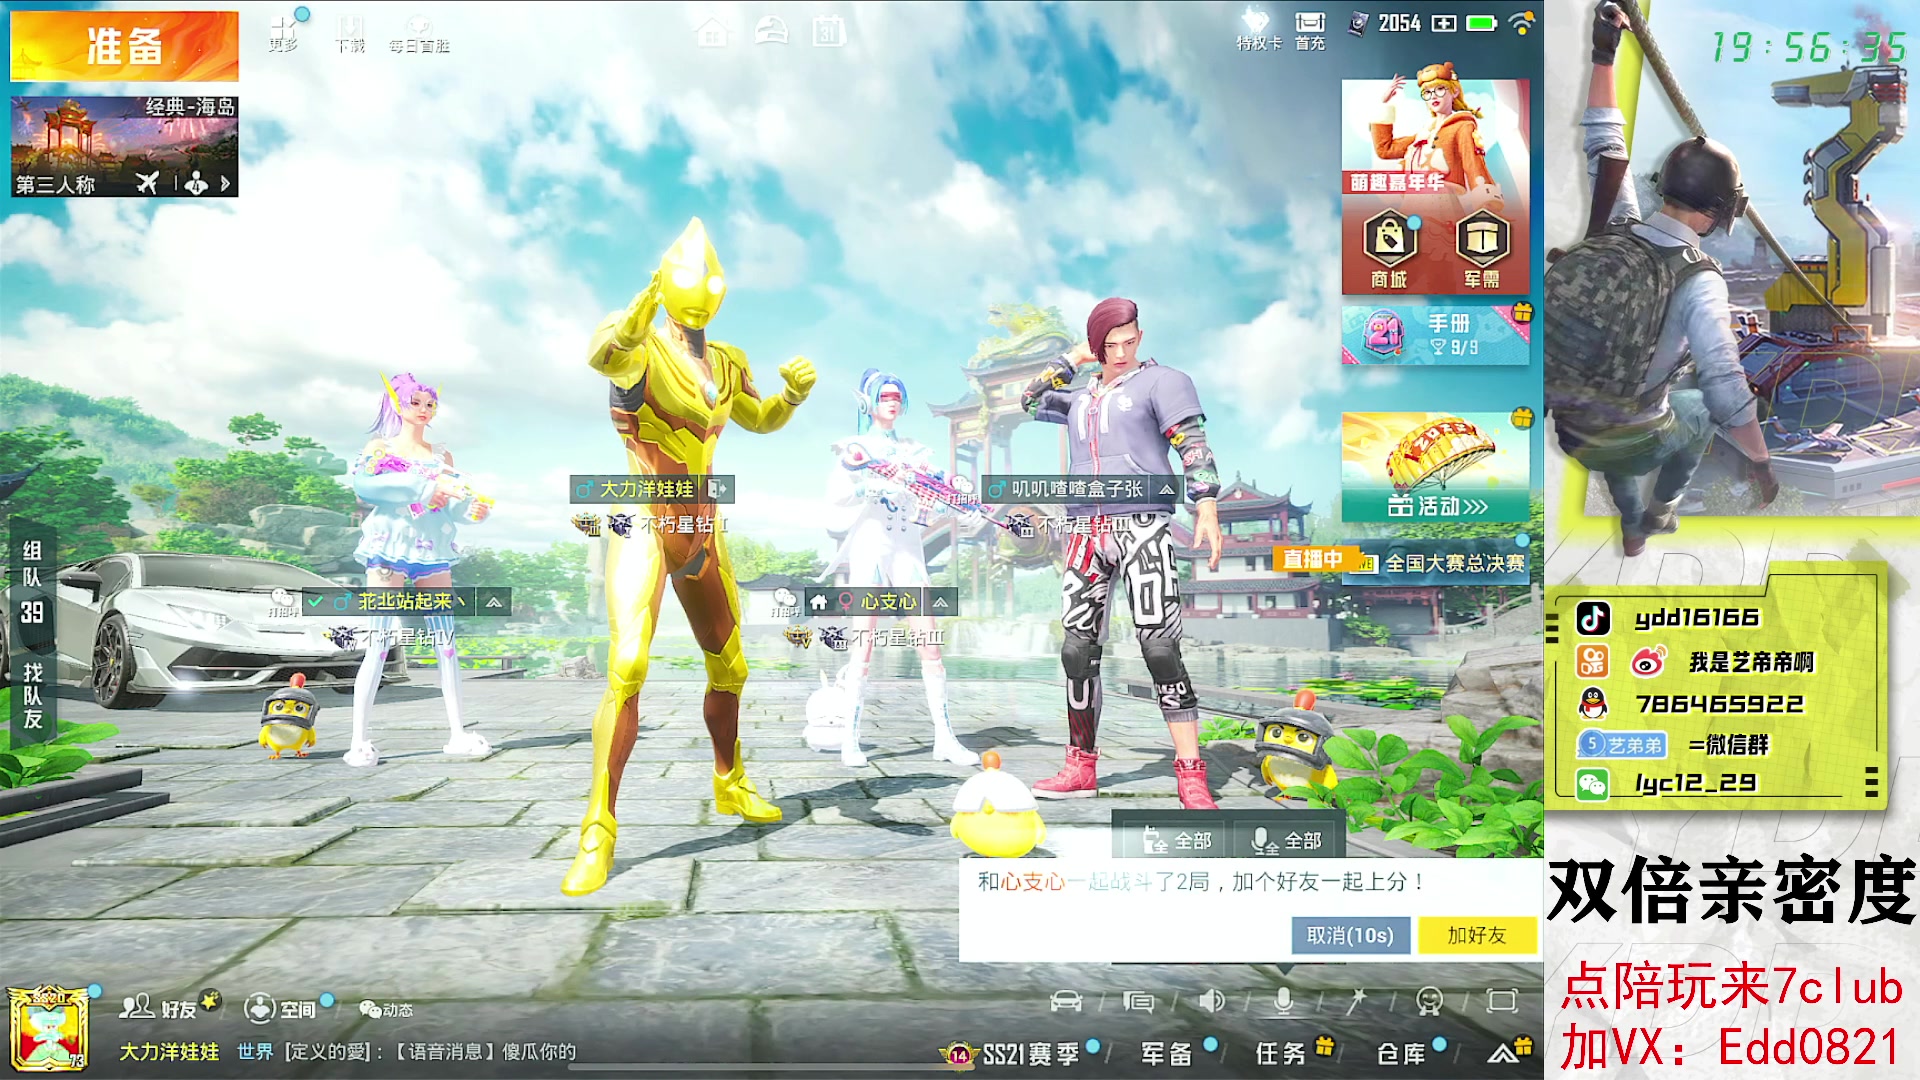Open the 特权卡 privilege card icon
Viewport: 1920px width, 1080px height.
[x=1257, y=30]
